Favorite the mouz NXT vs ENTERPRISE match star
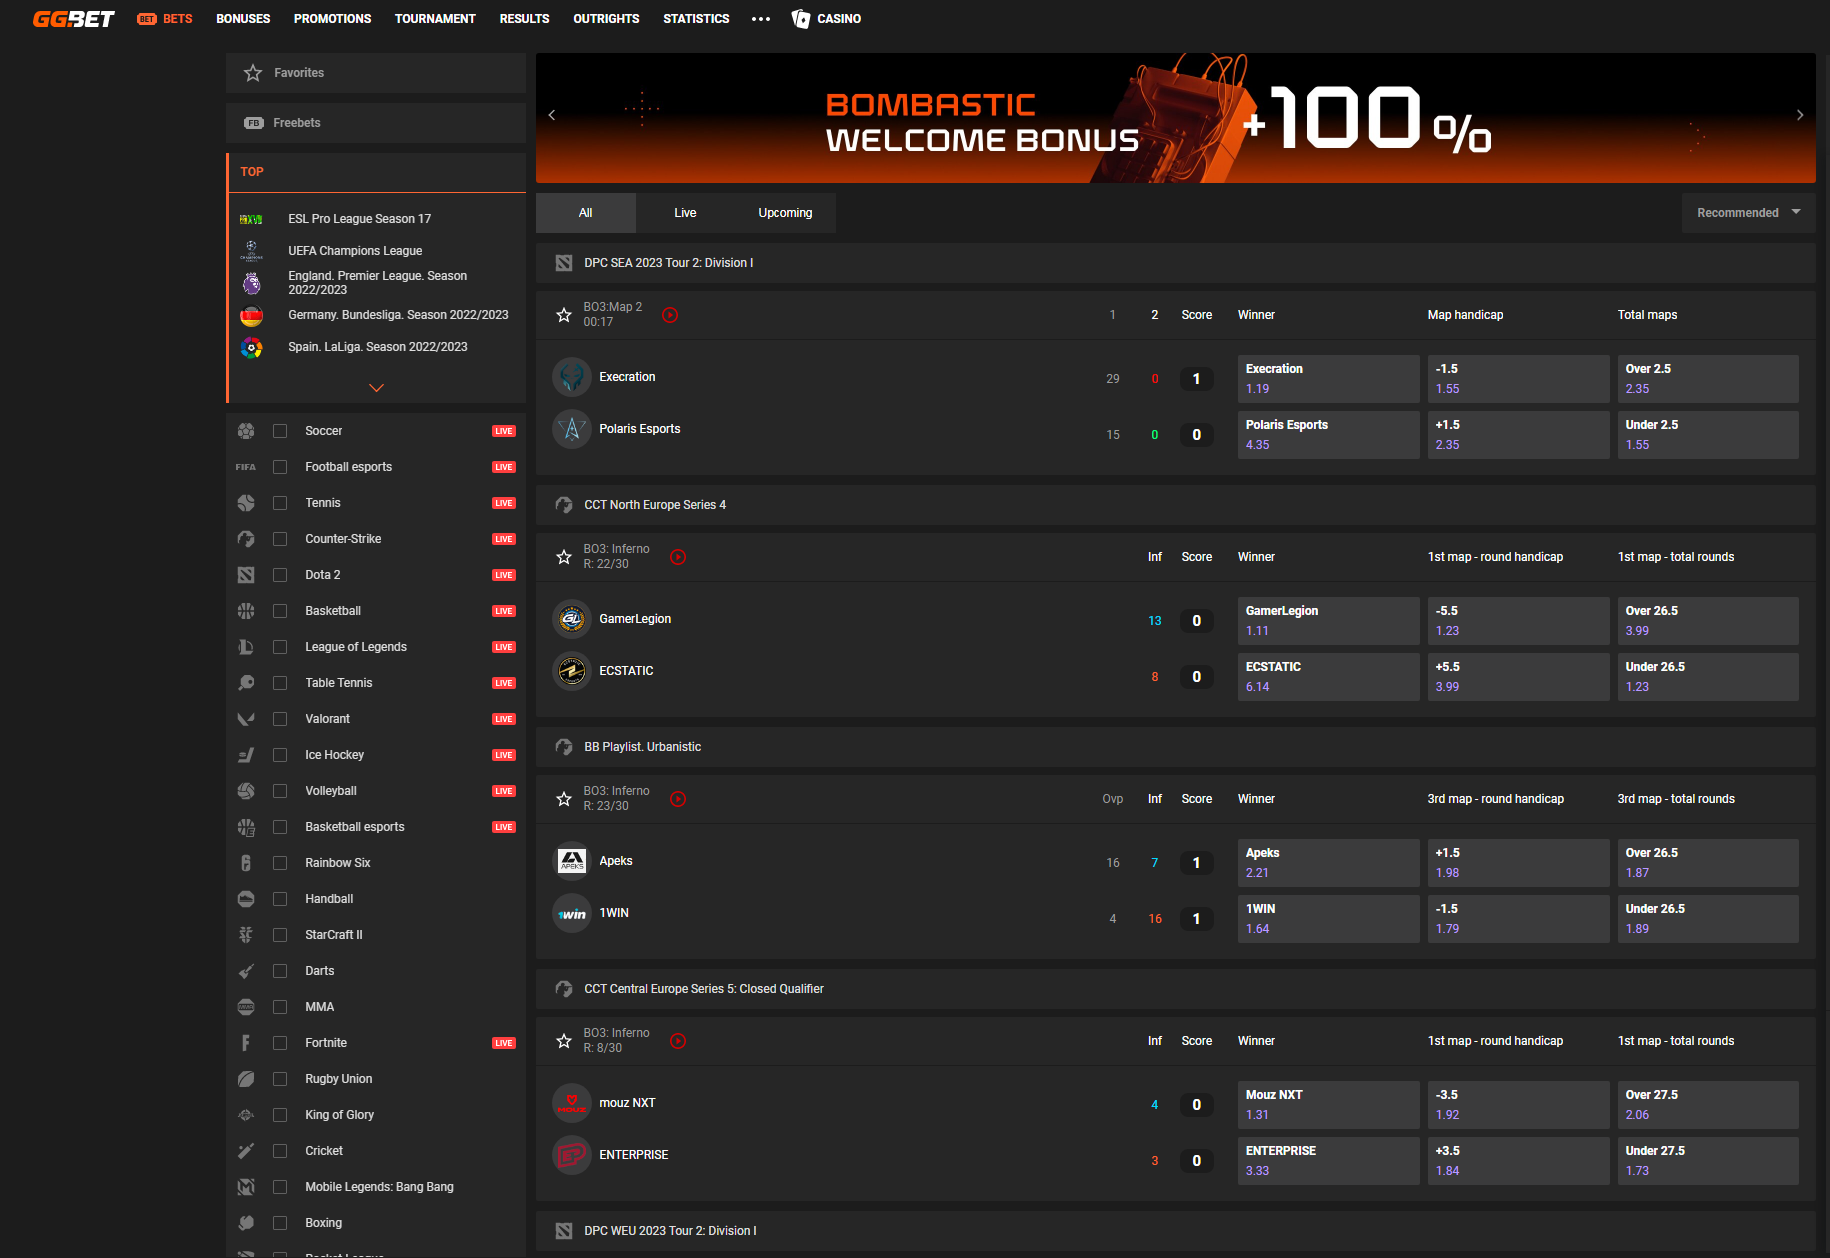Screen dimensions: 1830x1258 tap(564, 1041)
